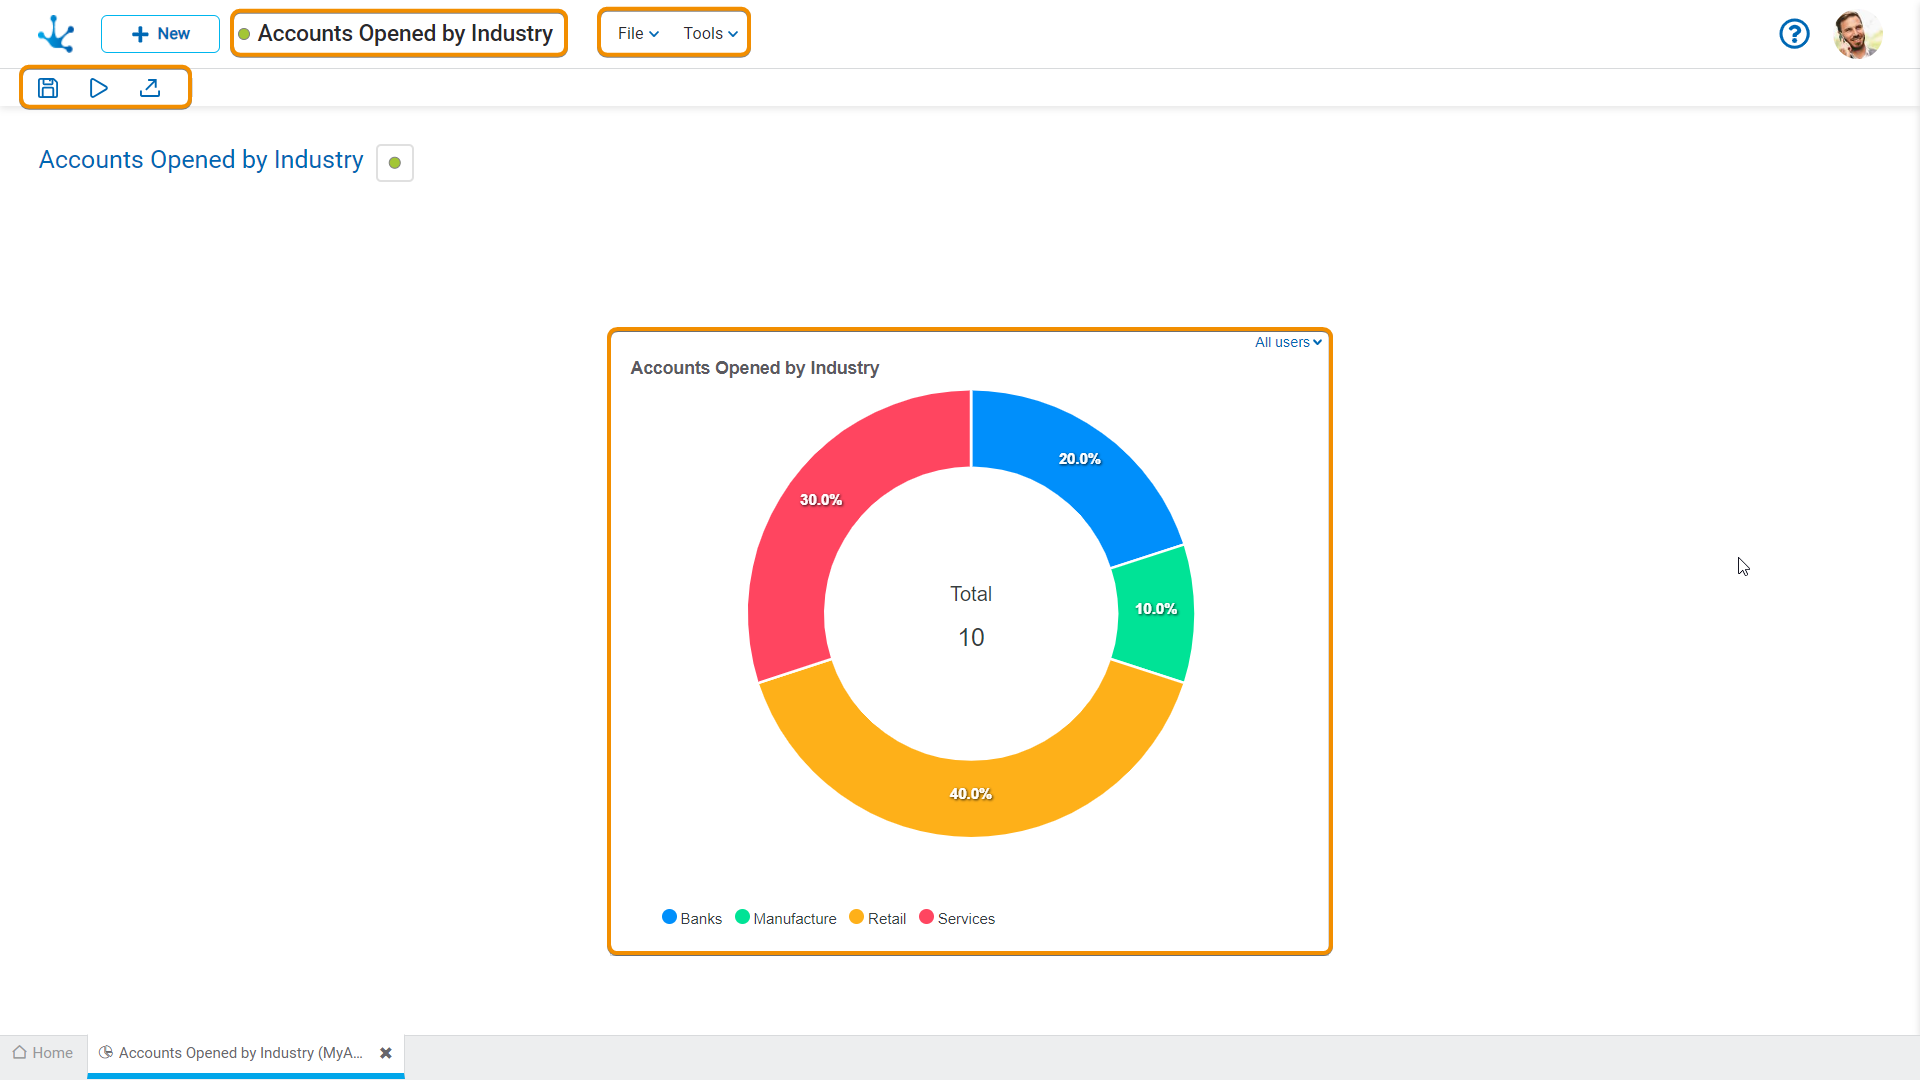Open the File dropdown menu
Viewport: 1920px width, 1080px height.
pos(638,33)
